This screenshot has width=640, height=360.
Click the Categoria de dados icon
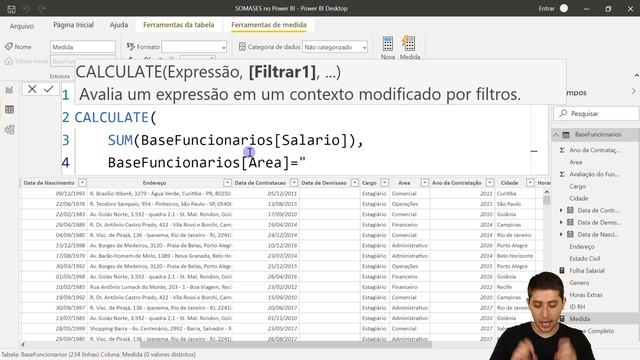[x=242, y=47]
